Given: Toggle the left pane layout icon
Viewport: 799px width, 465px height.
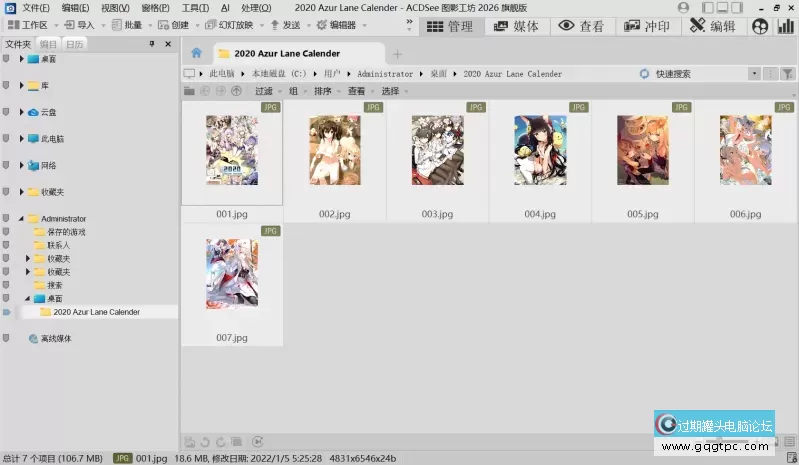Looking at the screenshot, I should pyautogui.click(x=707, y=8).
